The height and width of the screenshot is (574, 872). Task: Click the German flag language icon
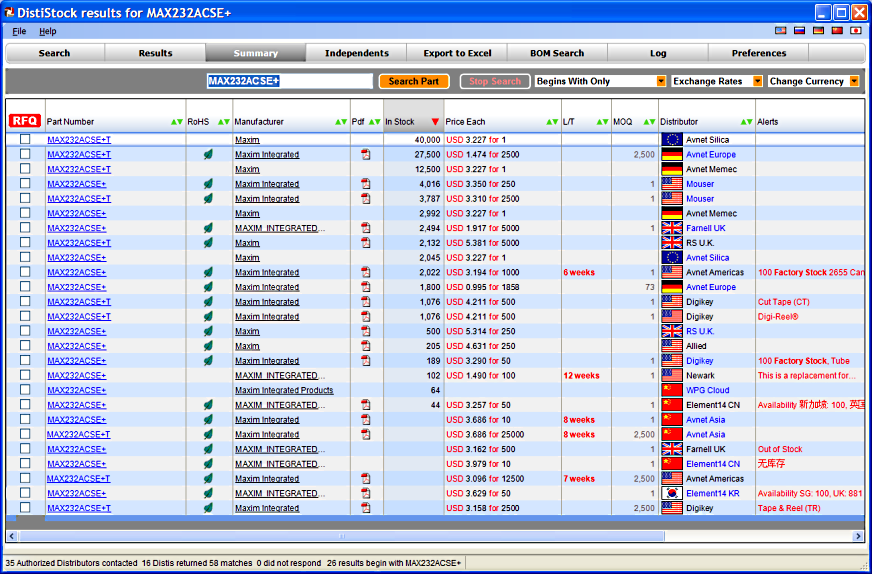(818, 31)
